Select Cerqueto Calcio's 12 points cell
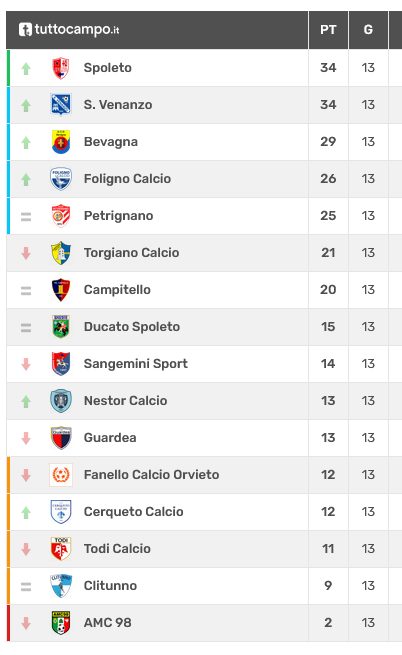This screenshot has width=402, height=655. point(328,512)
